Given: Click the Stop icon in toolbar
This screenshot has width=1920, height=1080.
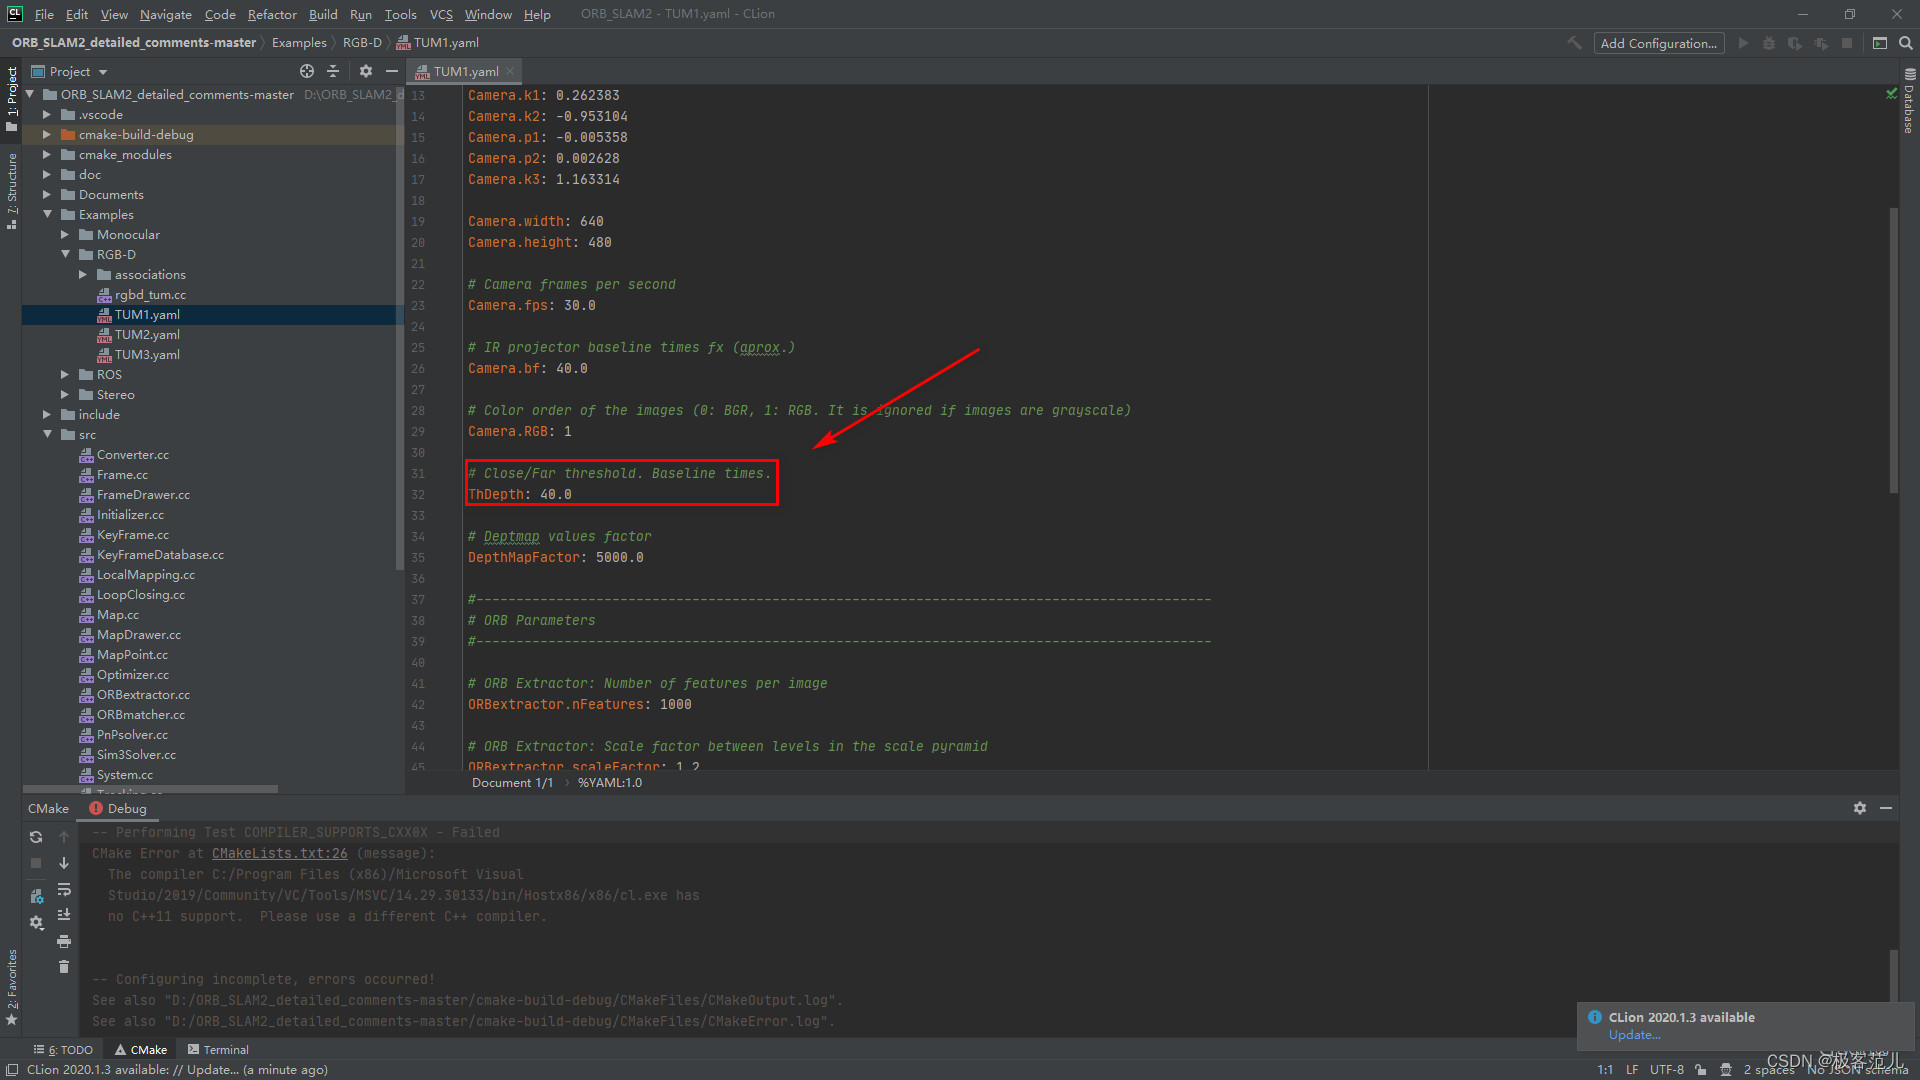Looking at the screenshot, I should 1847,43.
